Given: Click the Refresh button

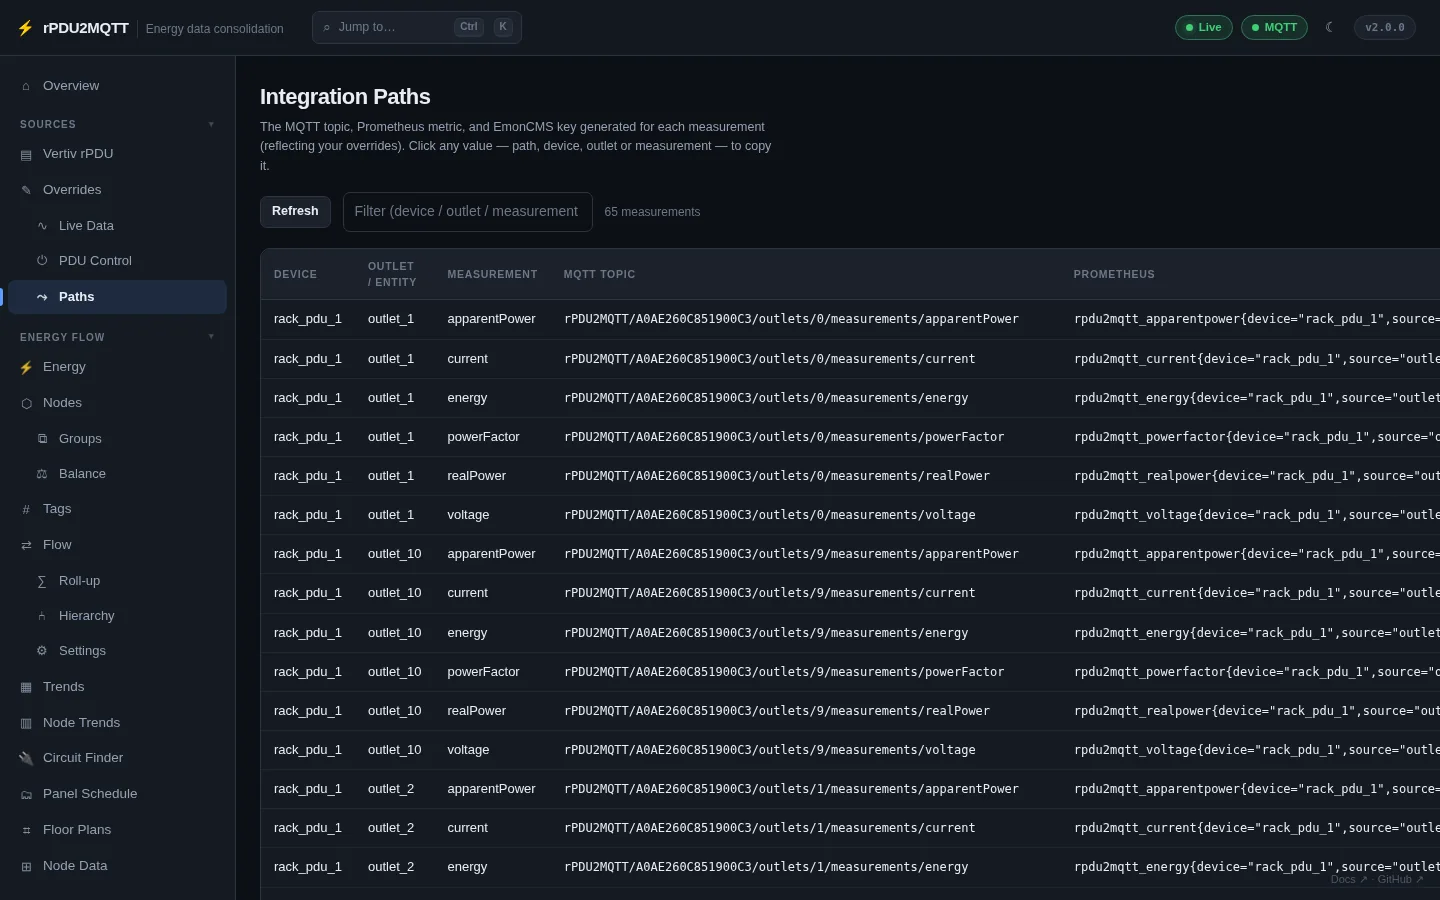Looking at the screenshot, I should tap(295, 211).
